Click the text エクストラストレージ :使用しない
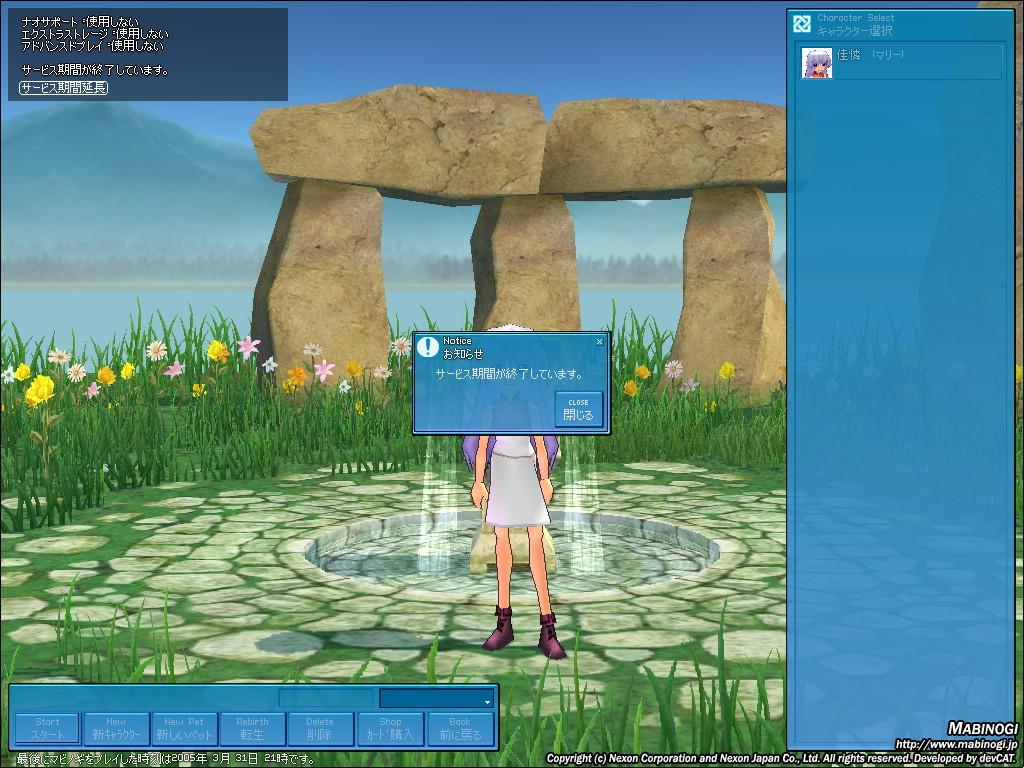Screen dimensions: 1024x768 pos(95,34)
